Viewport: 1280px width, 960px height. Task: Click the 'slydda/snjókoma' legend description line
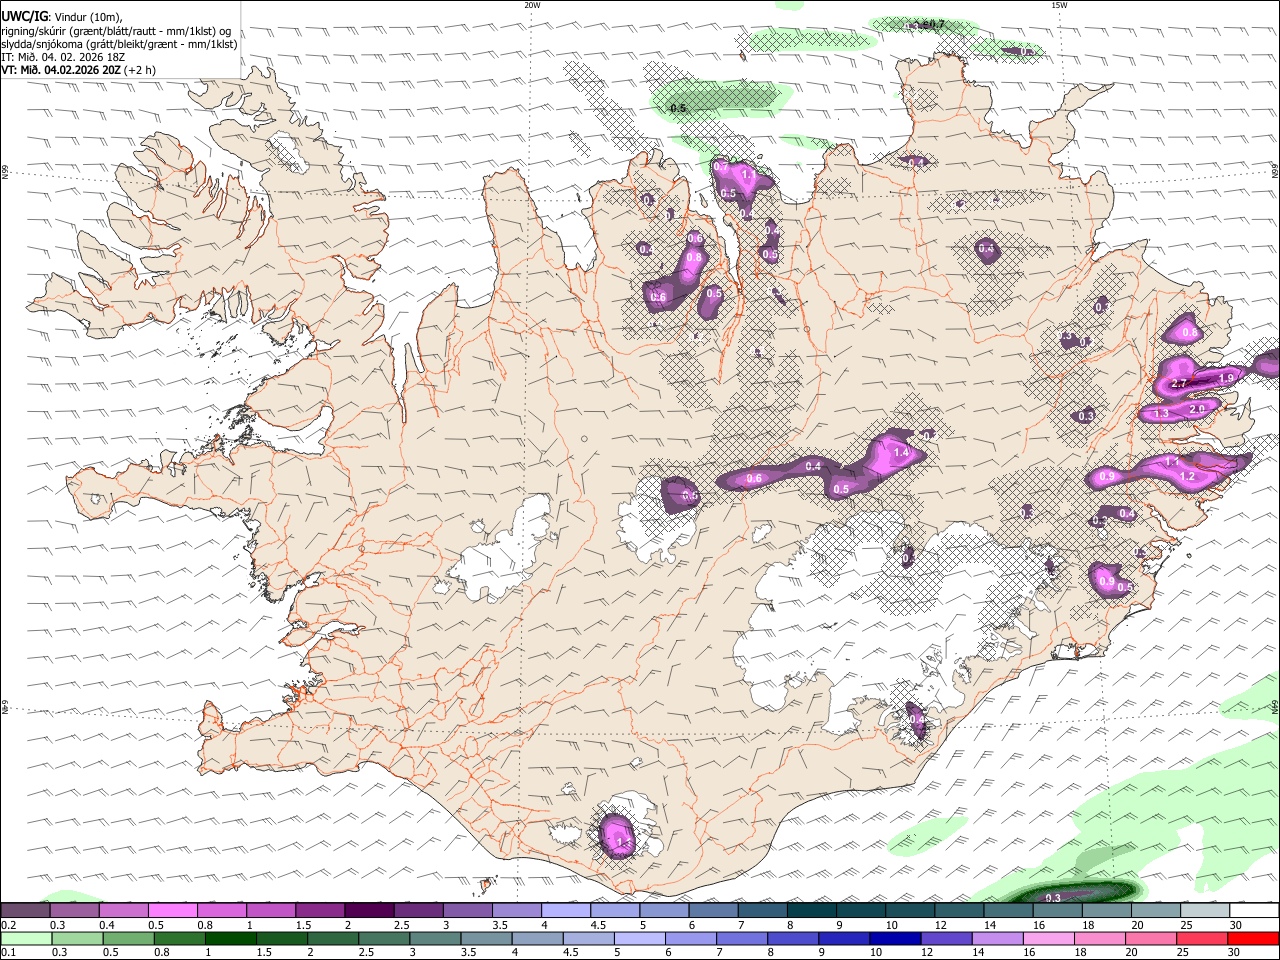(119, 44)
